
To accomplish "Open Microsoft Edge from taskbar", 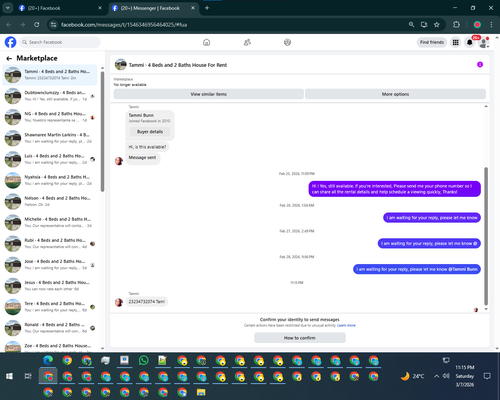I will pyautogui.click(x=48, y=360).
